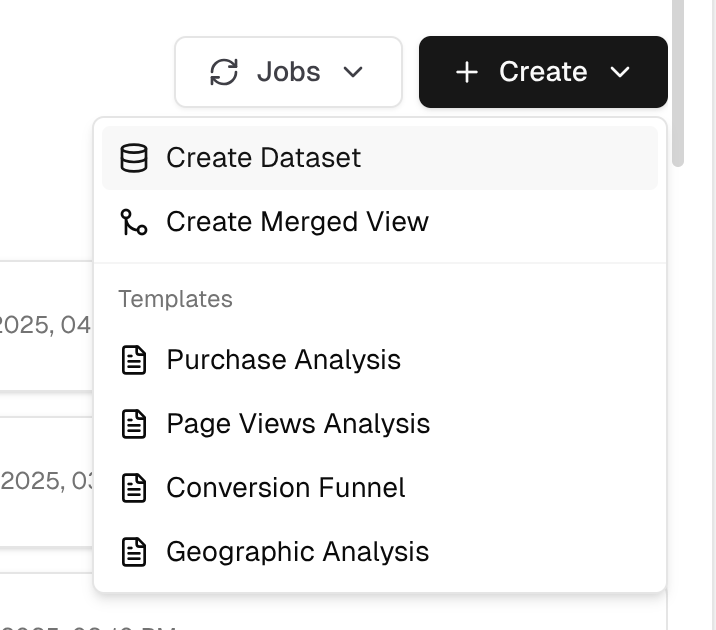Choose Create Dataset from the menu

click(263, 158)
